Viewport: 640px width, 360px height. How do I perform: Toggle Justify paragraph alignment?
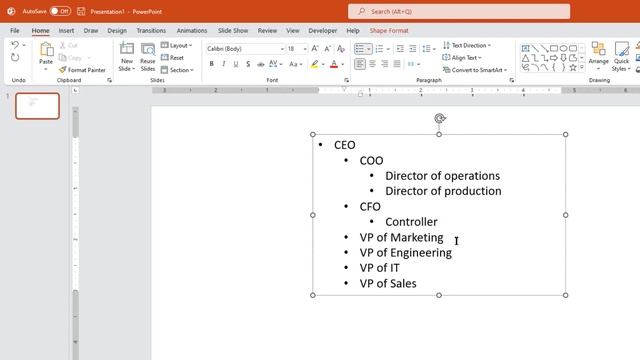click(397, 64)
